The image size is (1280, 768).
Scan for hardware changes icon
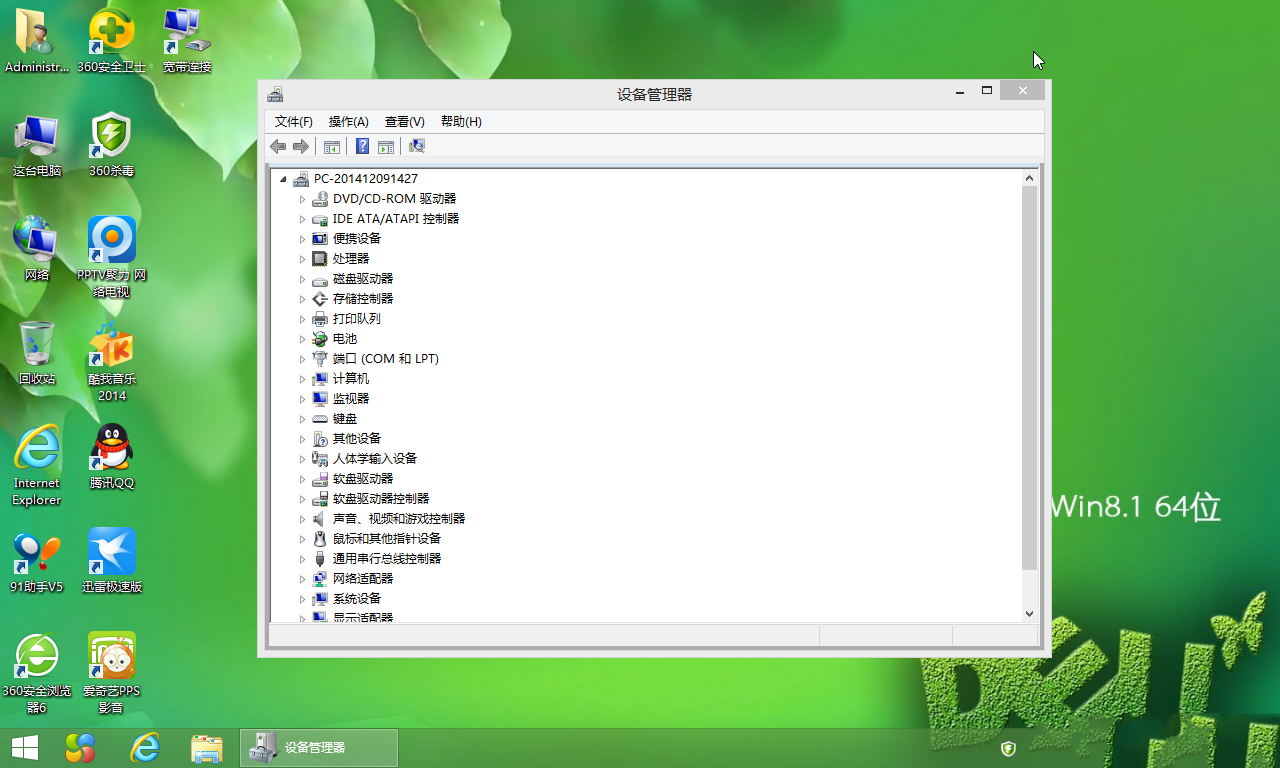417,146
